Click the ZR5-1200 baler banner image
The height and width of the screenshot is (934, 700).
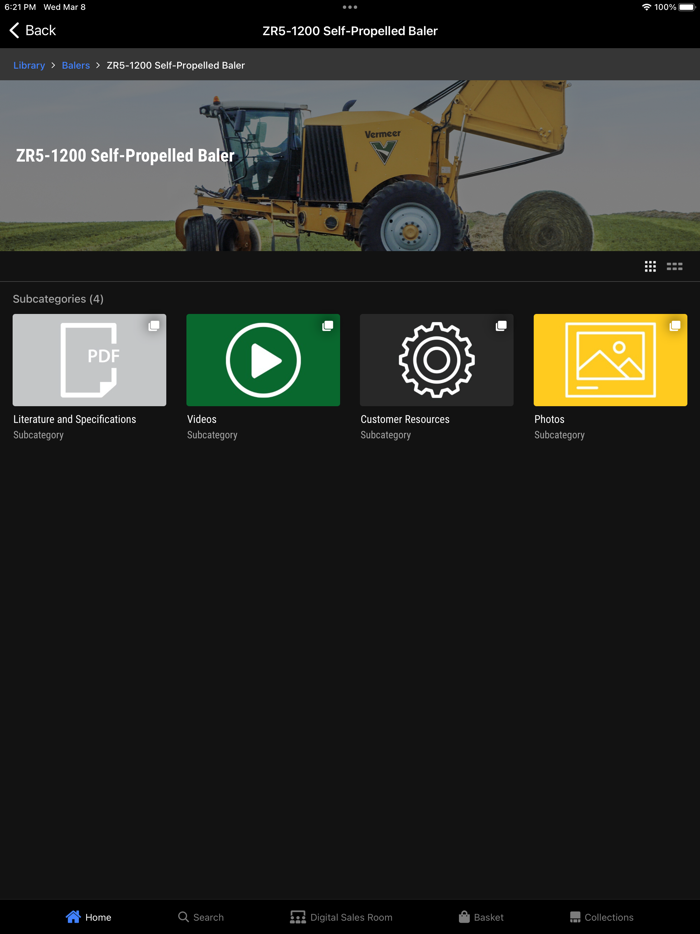pyautogui.click(x=350, y=166)
